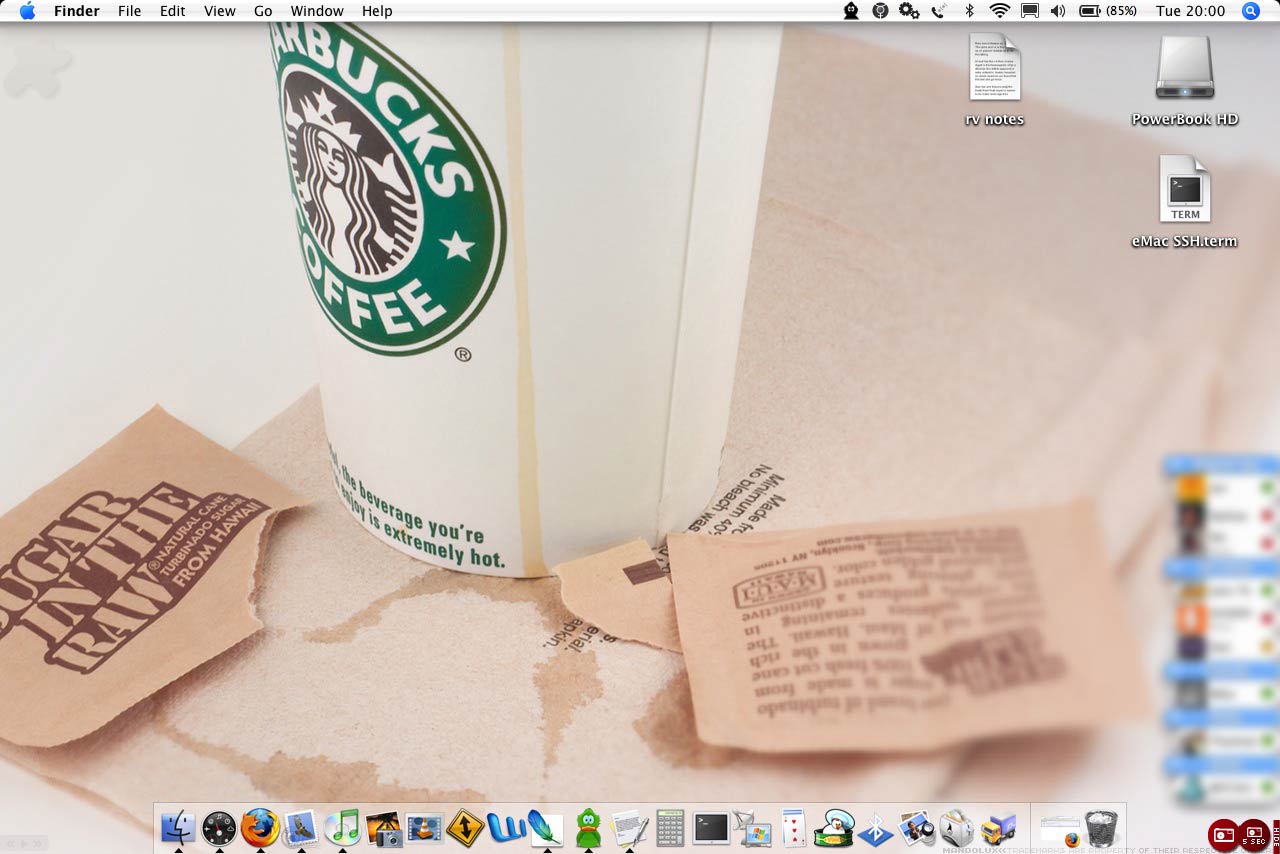The image size is (1280, 854).
Task: Click the round globe menu bar icon
Action: click(880, 11)
